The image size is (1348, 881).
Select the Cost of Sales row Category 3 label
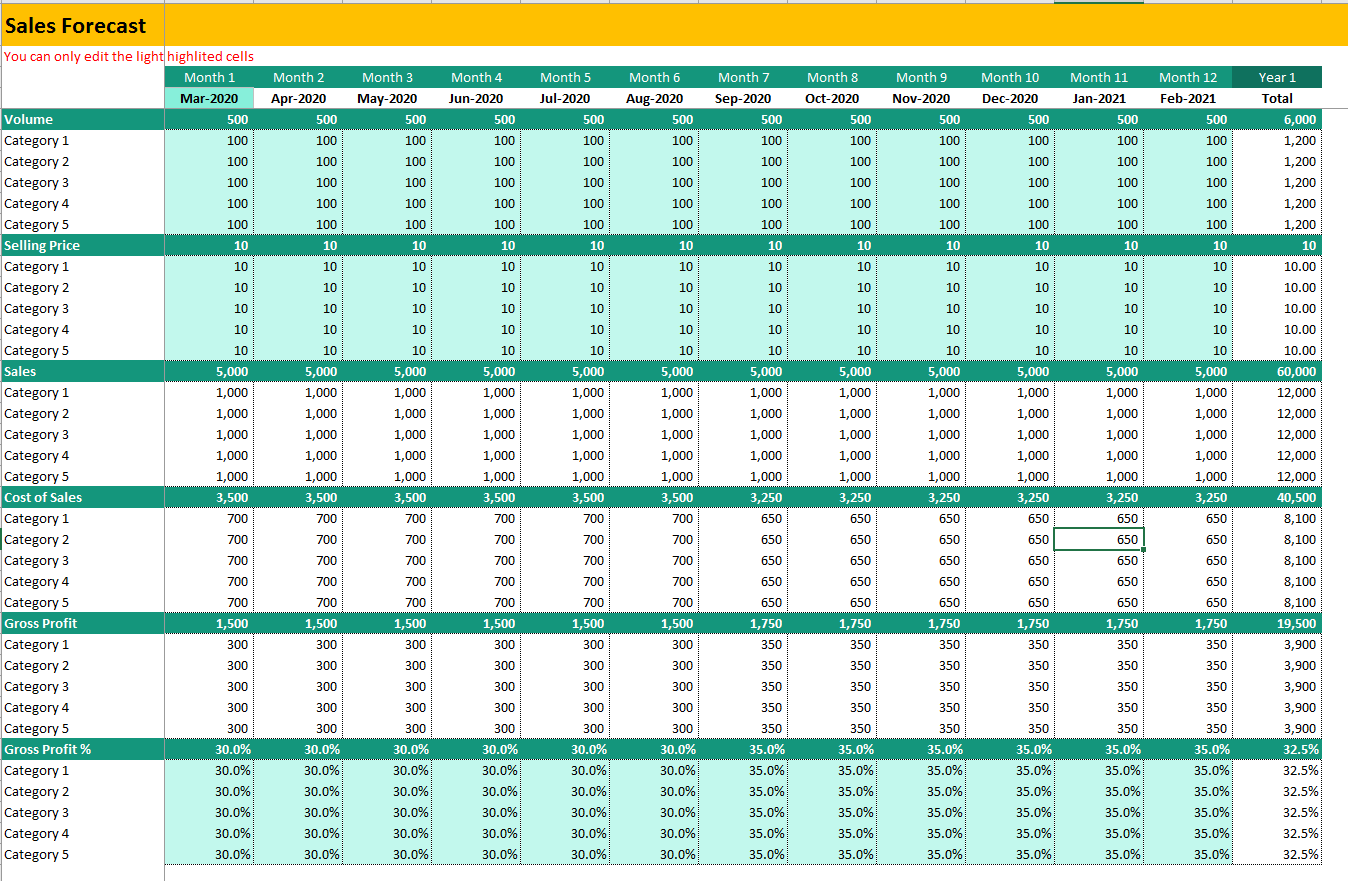[82, 560]
